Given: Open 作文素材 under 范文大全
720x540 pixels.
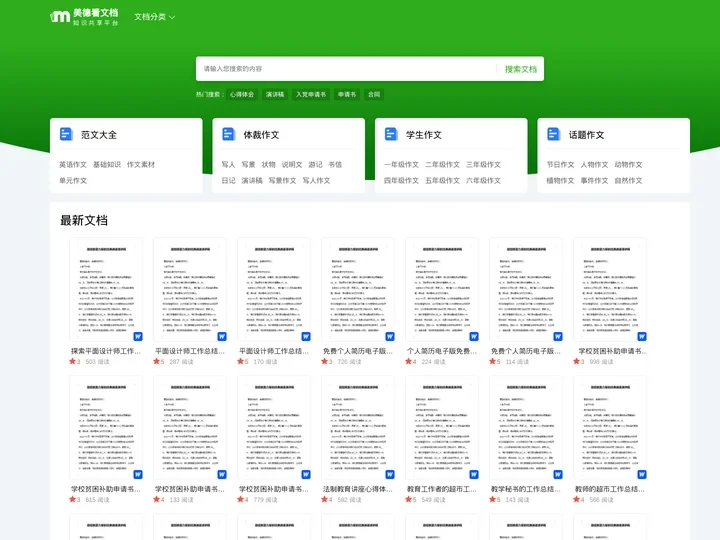Looking at the screenshot, I should pos(141,164).
